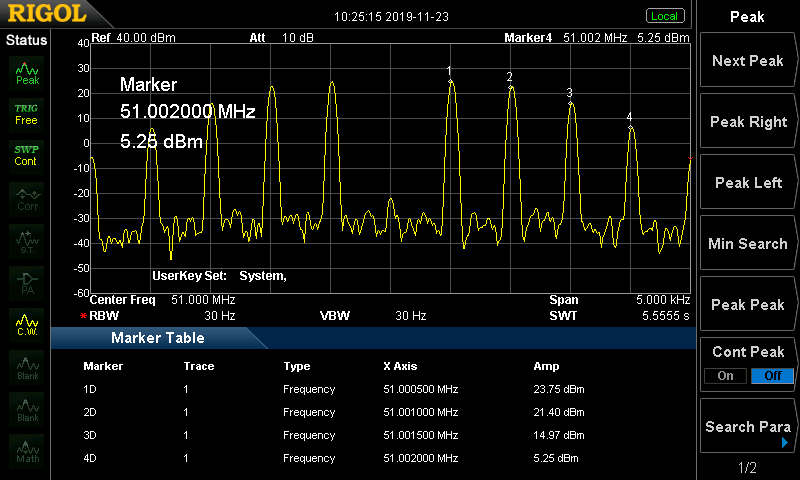The width and height of the screenshot is (800, 480).
Task: Select the TRIG Free status icon
Action: (x=27, y=113)
